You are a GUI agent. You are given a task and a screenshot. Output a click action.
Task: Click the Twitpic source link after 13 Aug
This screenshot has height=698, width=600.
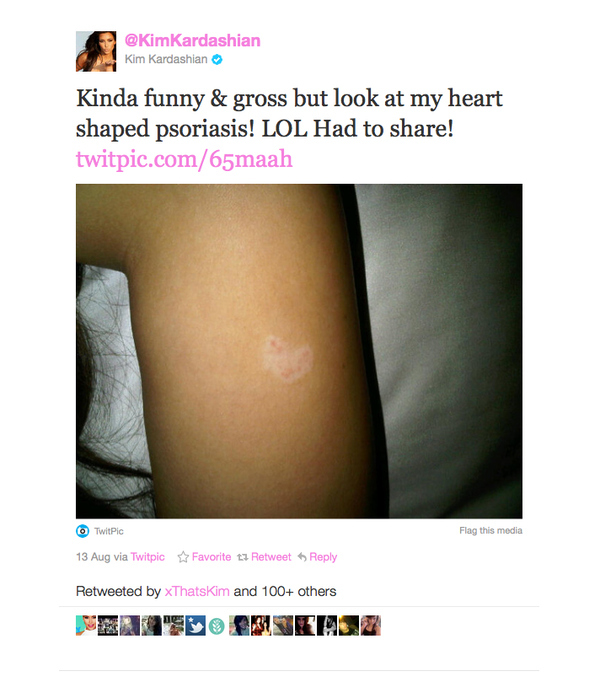point(148,557)
